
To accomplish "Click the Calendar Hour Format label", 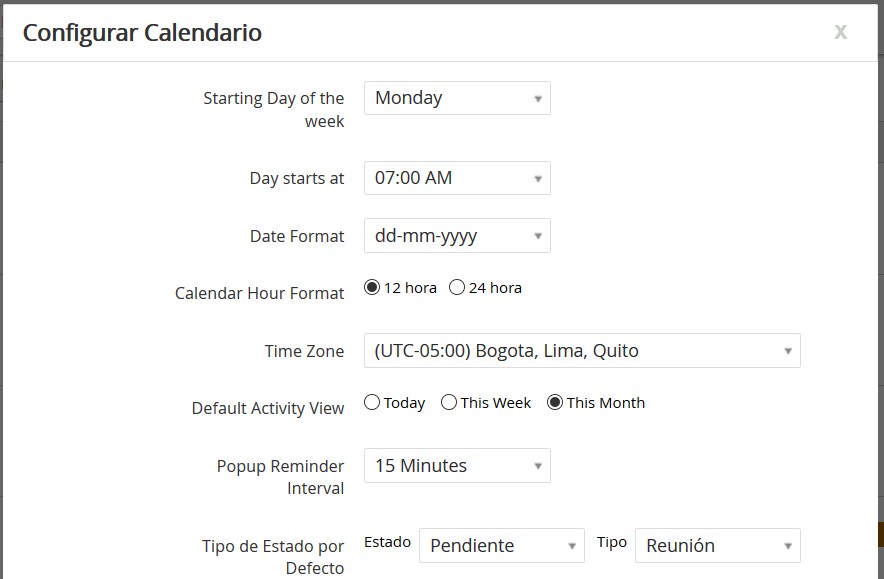I will click(x=259, y=293).
